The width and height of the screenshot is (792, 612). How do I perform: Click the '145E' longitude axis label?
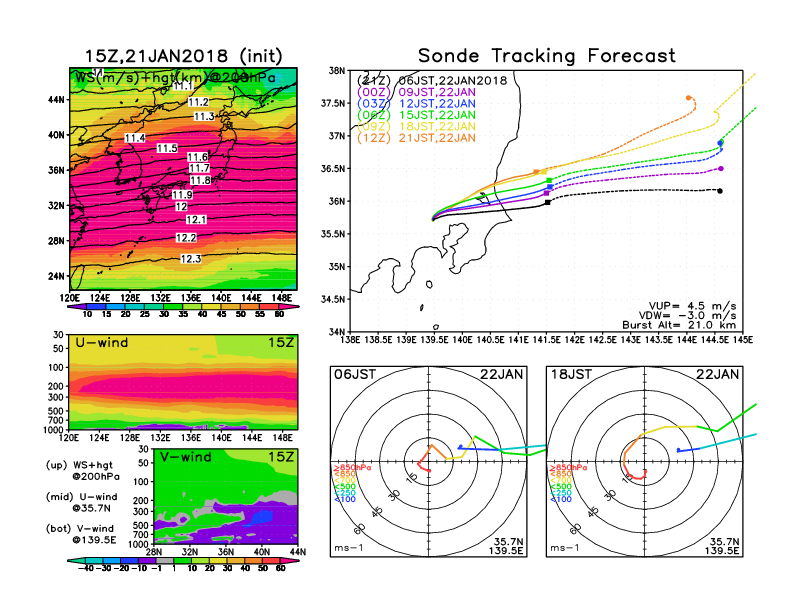(743, 340)
